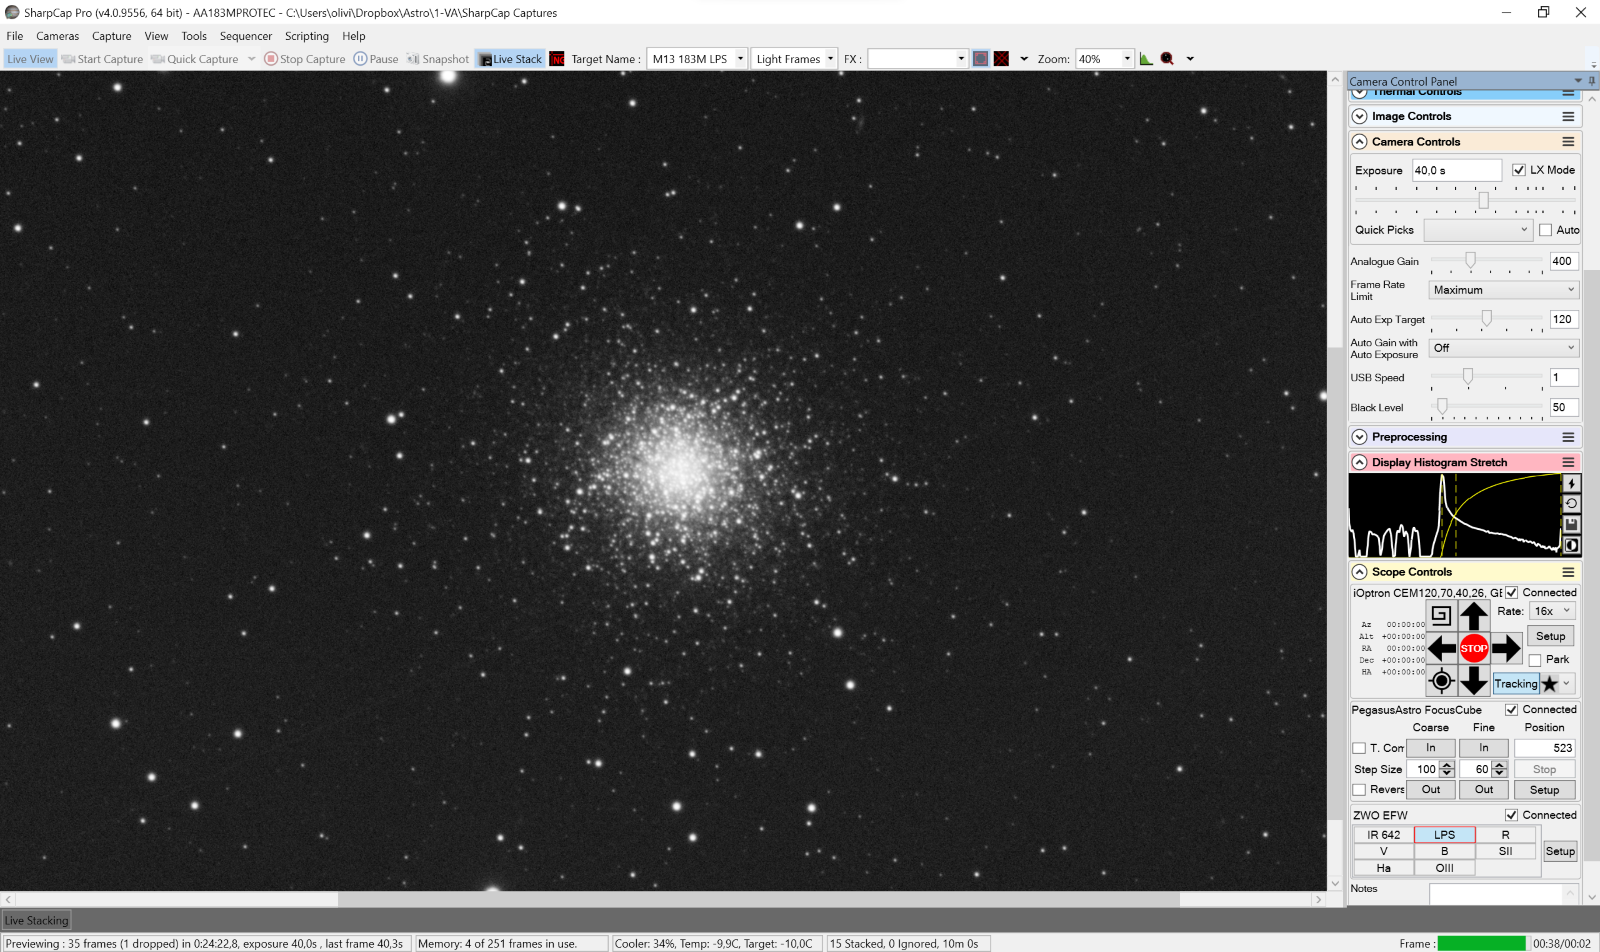Open the mount Rate dropdown

pyautogui.click(x=1553, y=611)
